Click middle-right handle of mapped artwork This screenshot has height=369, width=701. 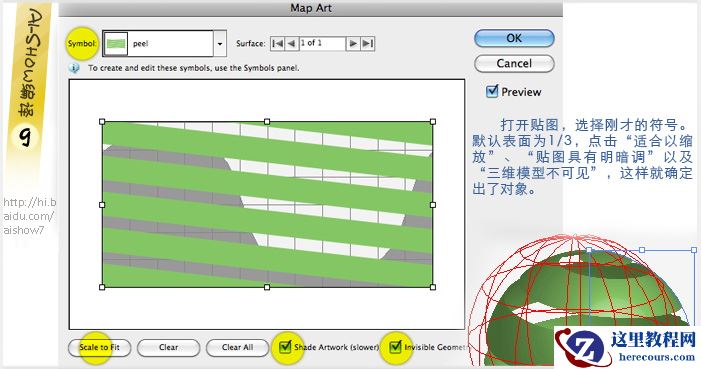click(x=433, y=205)
